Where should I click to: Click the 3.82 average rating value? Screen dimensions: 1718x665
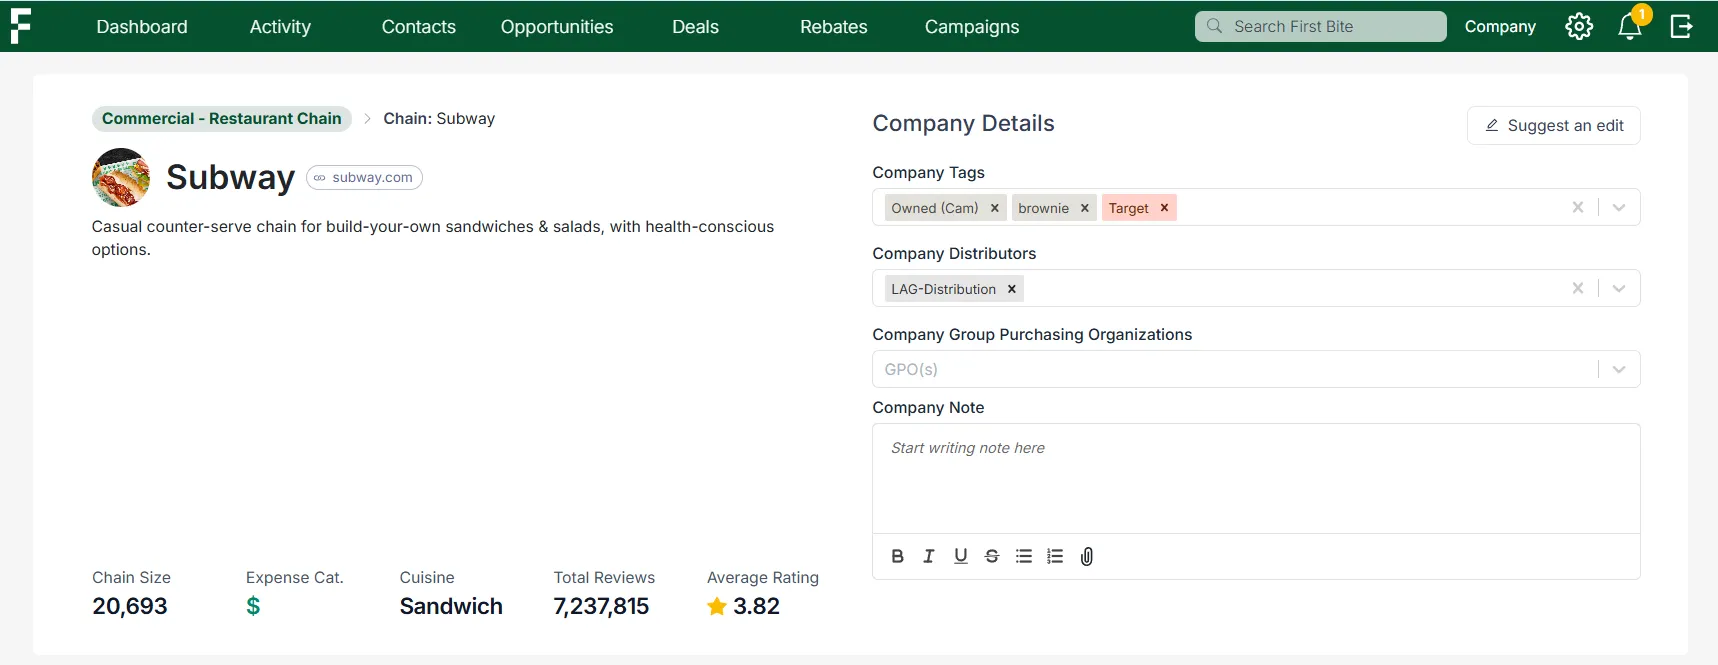tap(756, 606)
